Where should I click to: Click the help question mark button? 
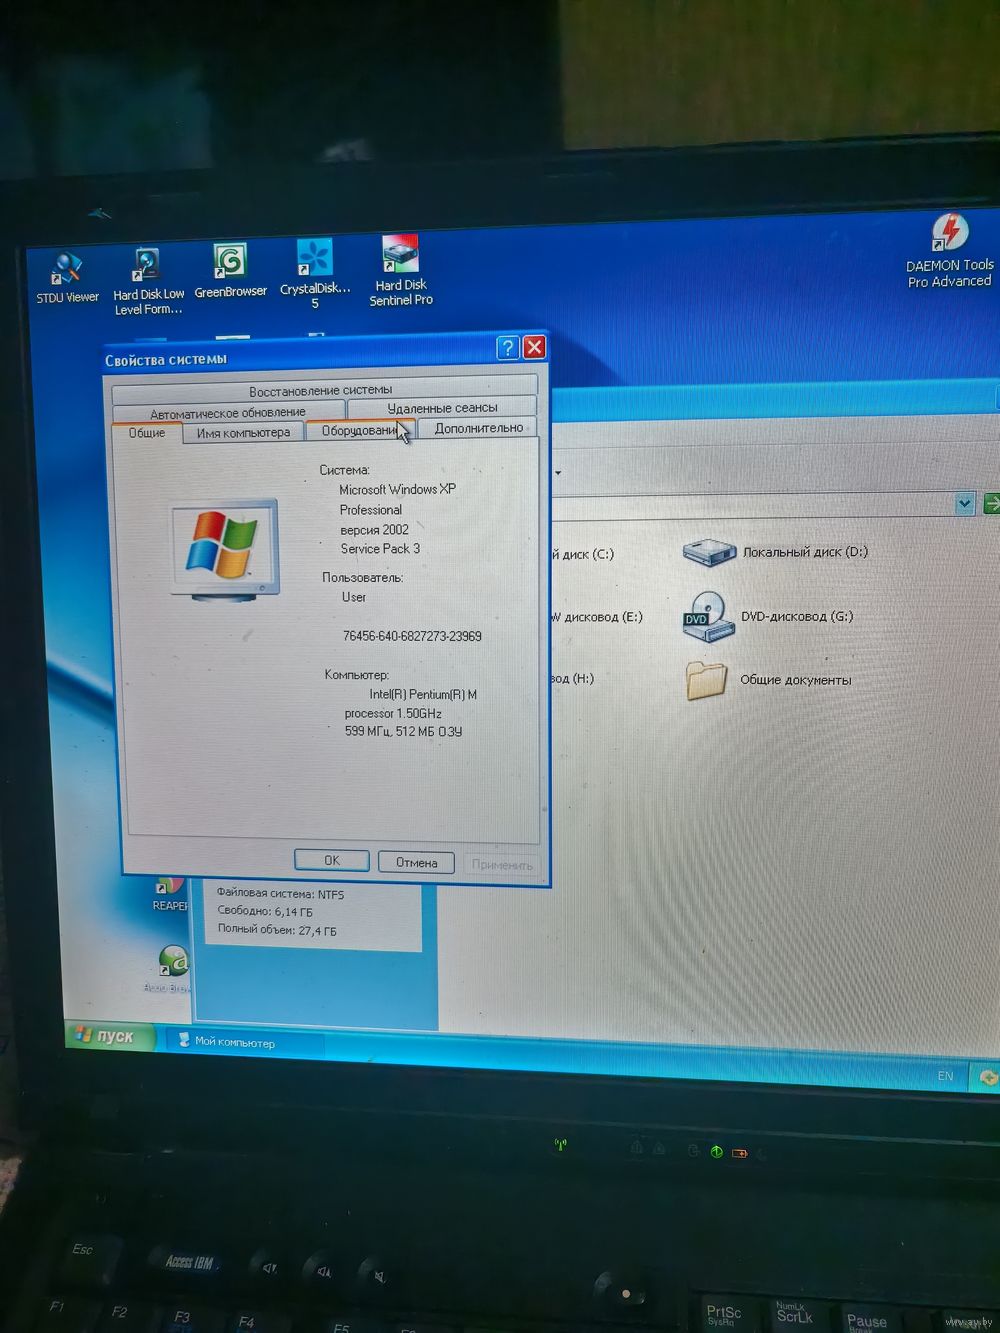(508, 347)
